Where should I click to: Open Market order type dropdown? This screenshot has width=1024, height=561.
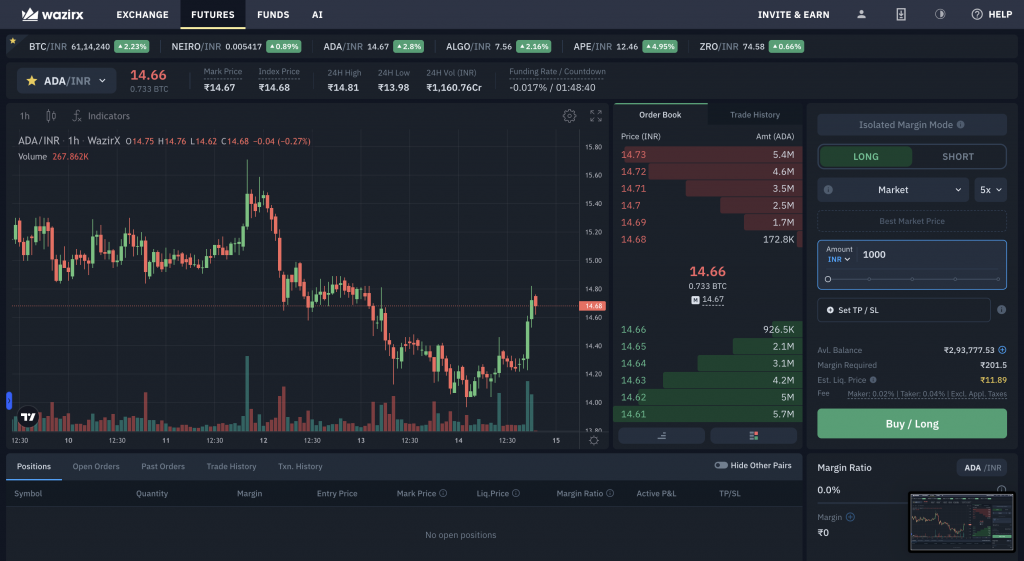click(x=893, y=190)
